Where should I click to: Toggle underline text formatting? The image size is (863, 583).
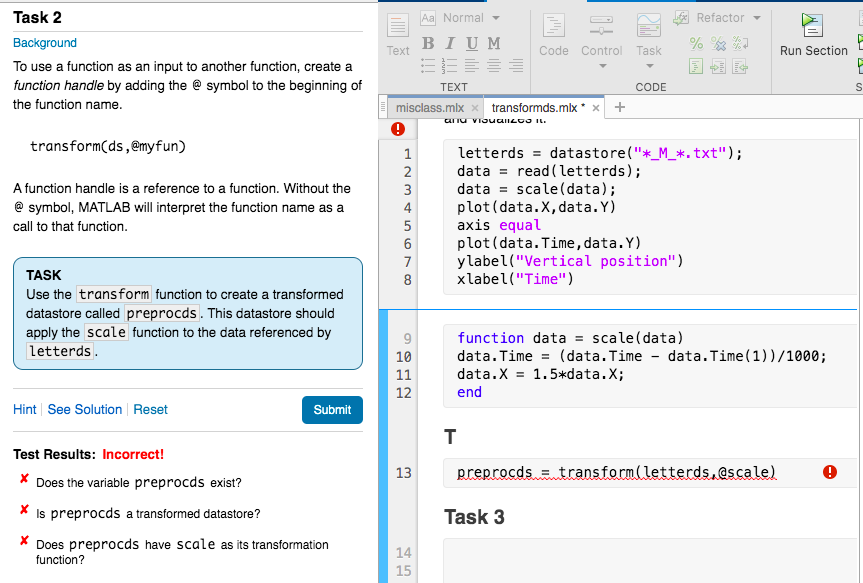click(471, 43)
